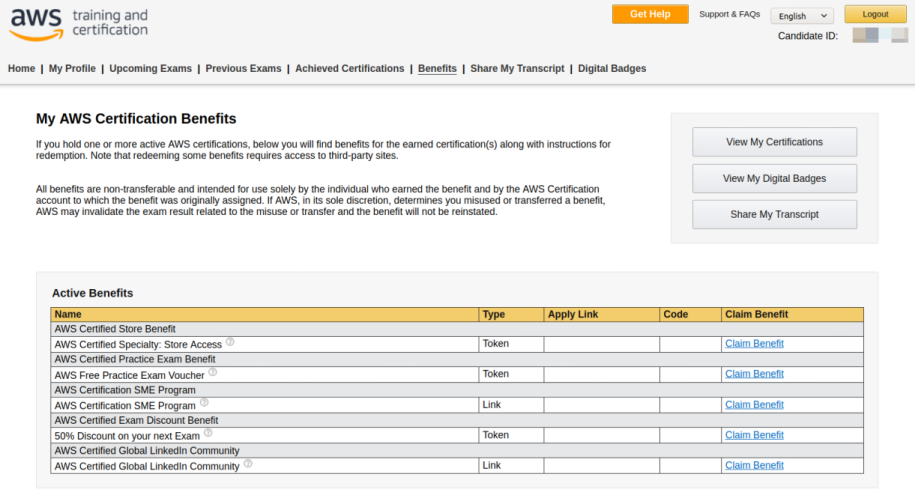
Task: Open Share My Transcript from the navigation bar
Action: pos(517,68)
